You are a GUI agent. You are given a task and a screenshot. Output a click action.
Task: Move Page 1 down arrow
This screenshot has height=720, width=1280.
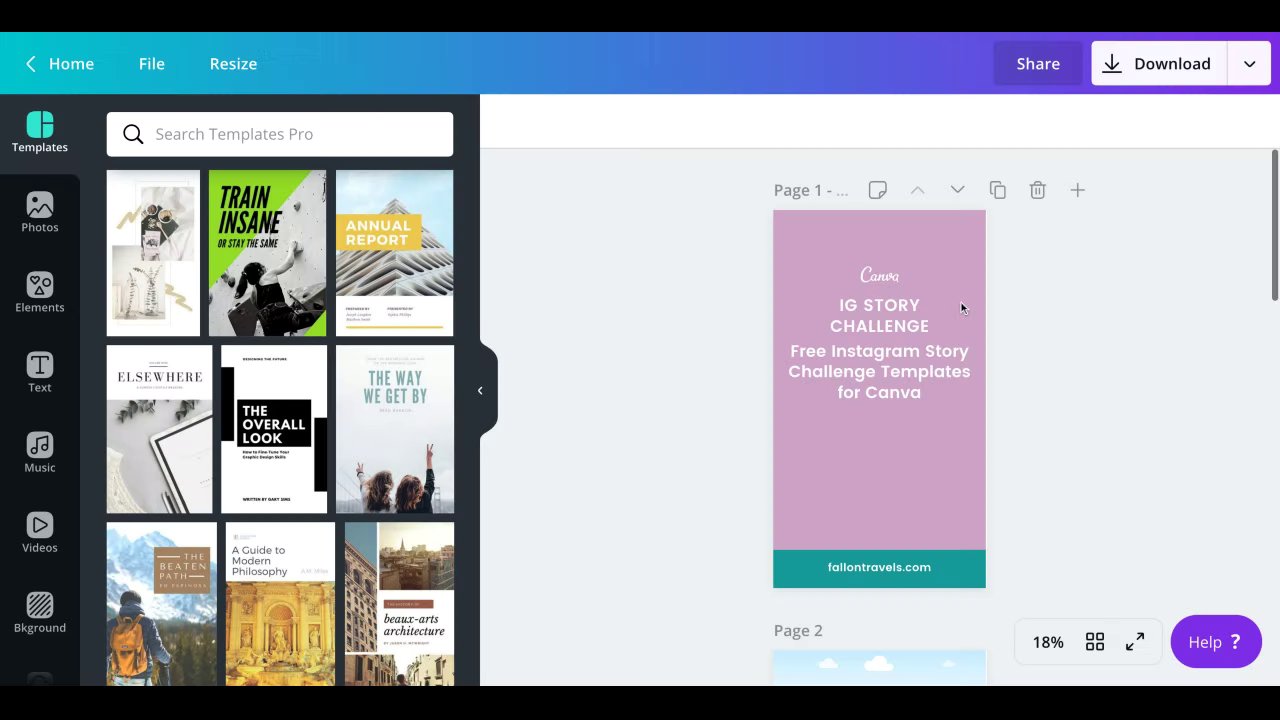(957, 190)
